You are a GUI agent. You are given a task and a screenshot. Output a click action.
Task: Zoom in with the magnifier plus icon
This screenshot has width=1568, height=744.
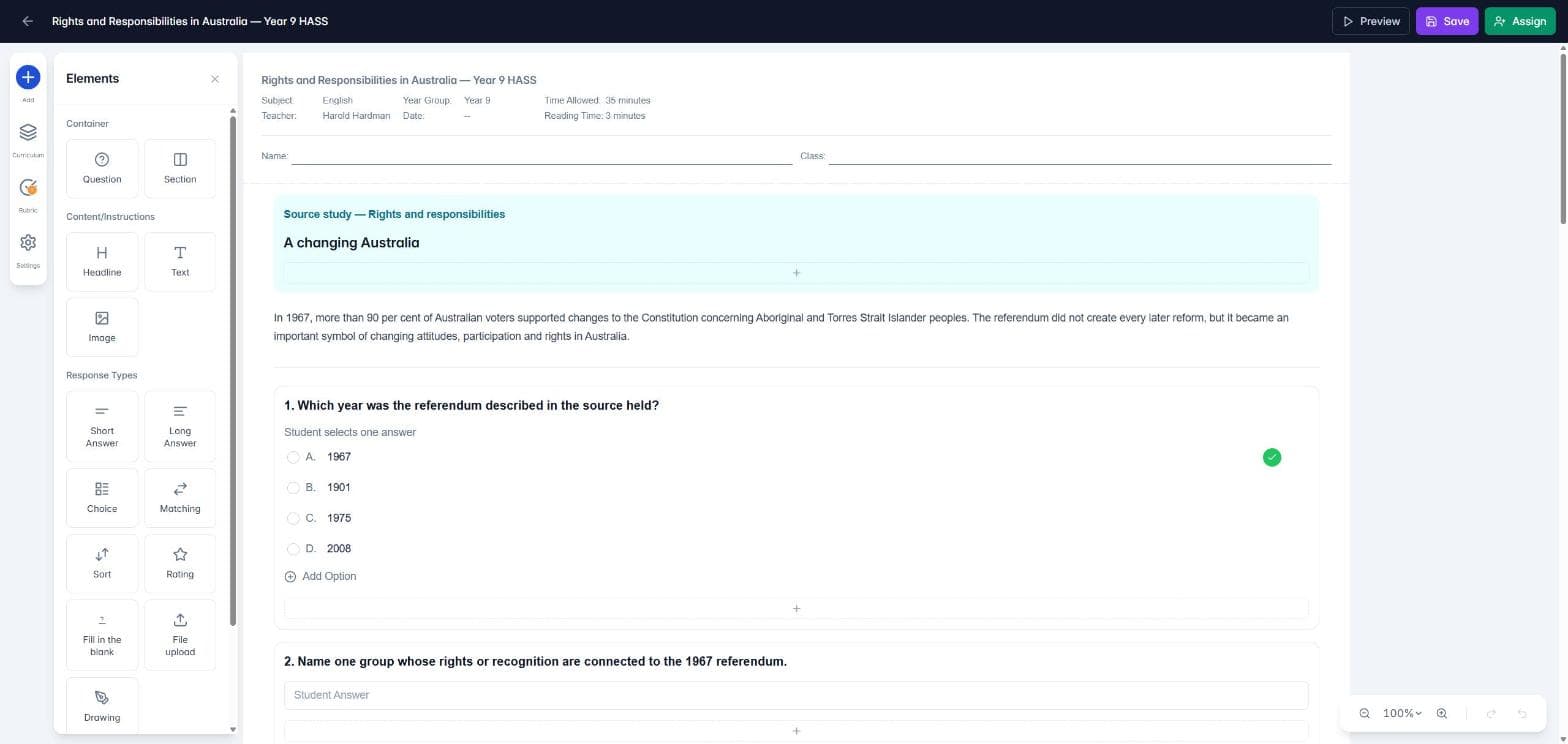(1442, 713)
